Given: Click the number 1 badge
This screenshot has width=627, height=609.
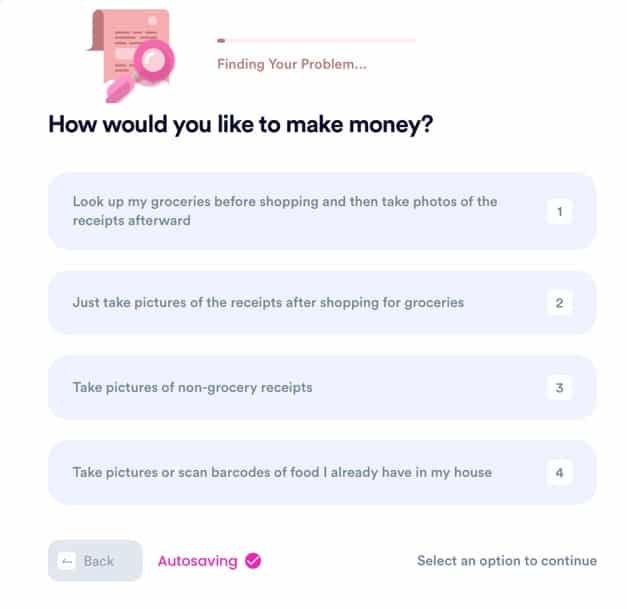Looking at the screenshot, I should [x=559, y=212].
